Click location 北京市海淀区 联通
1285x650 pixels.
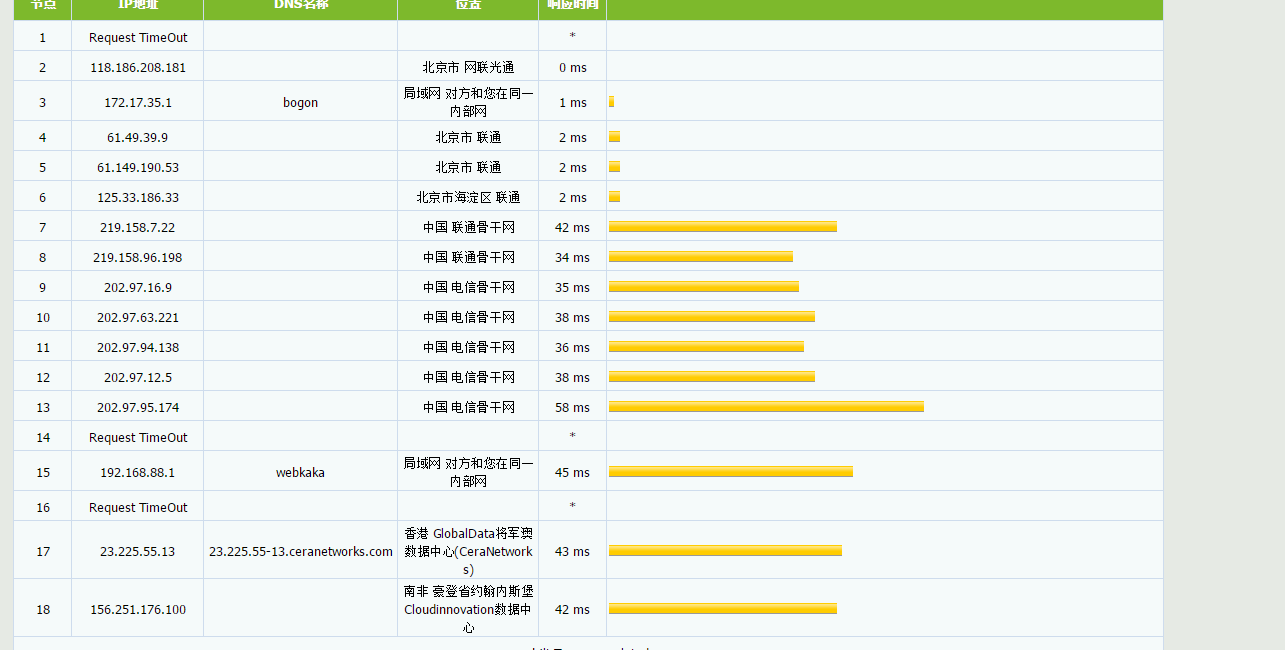pyautogui.click(x=468, y=197)
